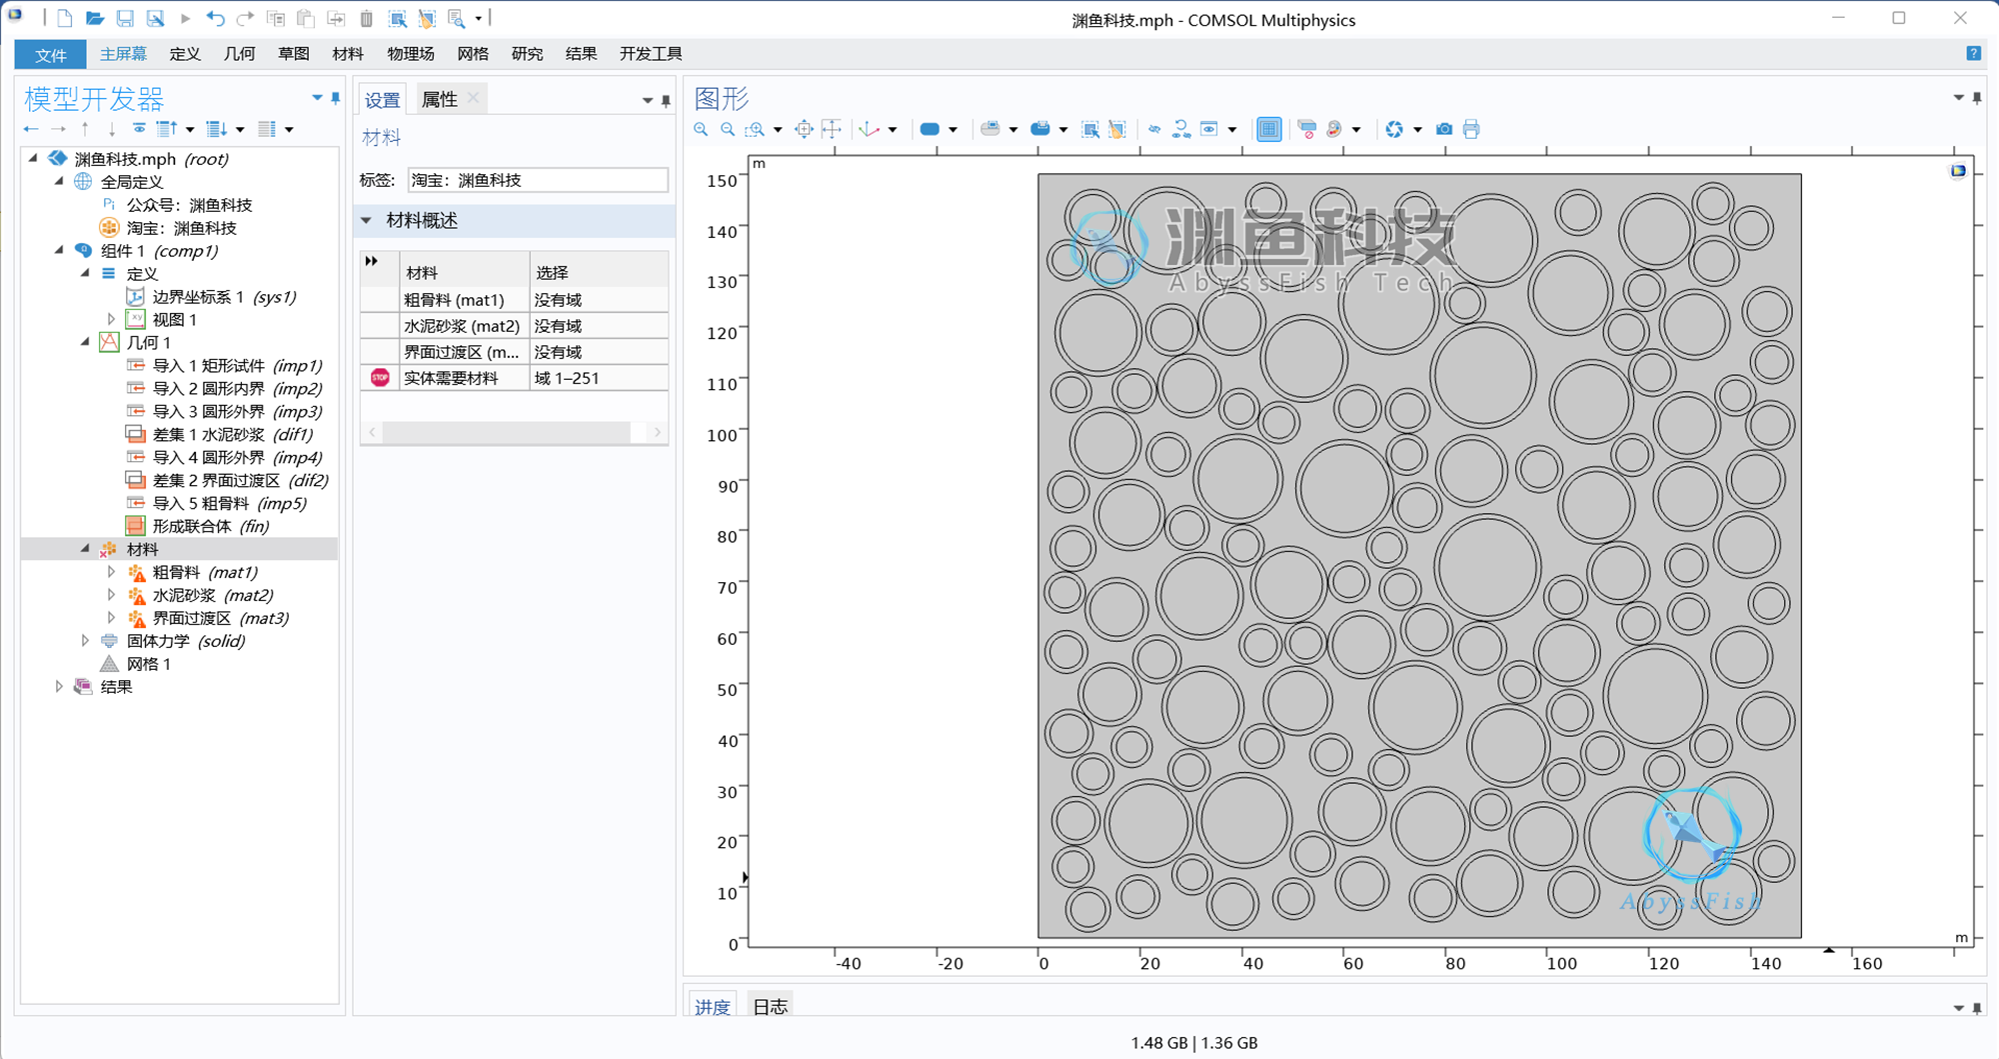
Task: Select 界面过渡区 (mat3) in the tree
Action: pos(220,618)
